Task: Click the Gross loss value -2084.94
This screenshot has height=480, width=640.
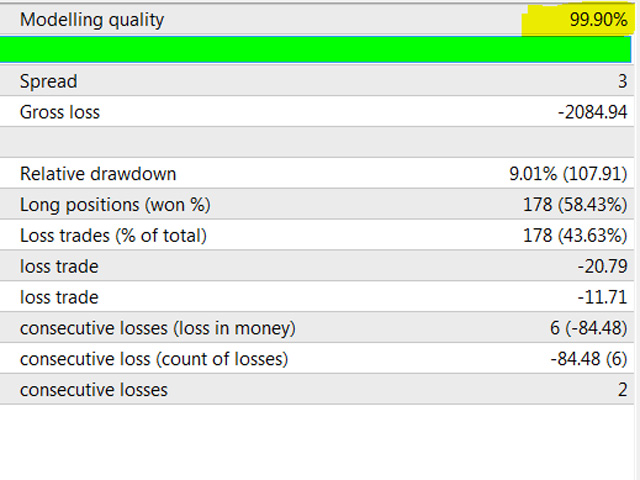Action: point(592,112)
